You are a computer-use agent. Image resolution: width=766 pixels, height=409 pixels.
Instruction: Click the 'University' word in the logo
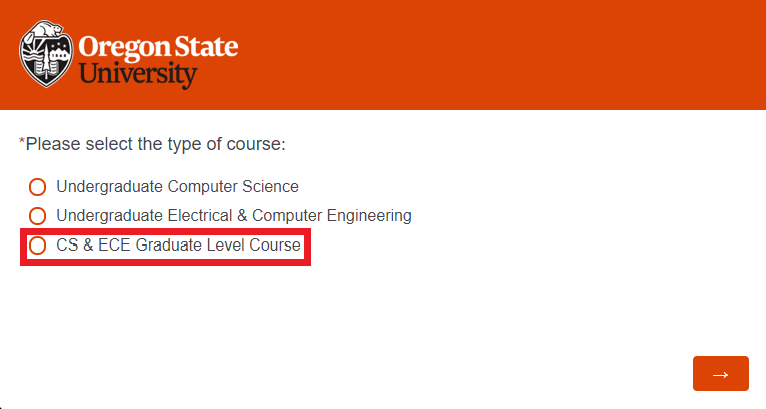pos(138,73)
